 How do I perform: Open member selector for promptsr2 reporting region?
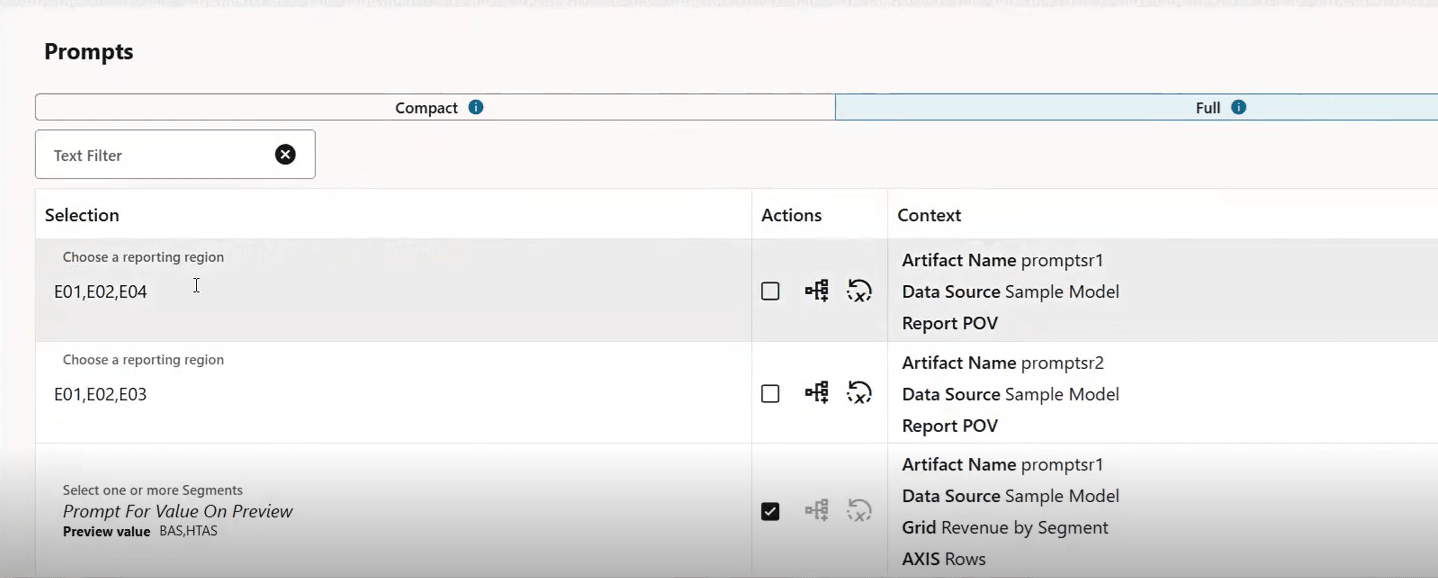pyautogui.click(x=817, y=393)
